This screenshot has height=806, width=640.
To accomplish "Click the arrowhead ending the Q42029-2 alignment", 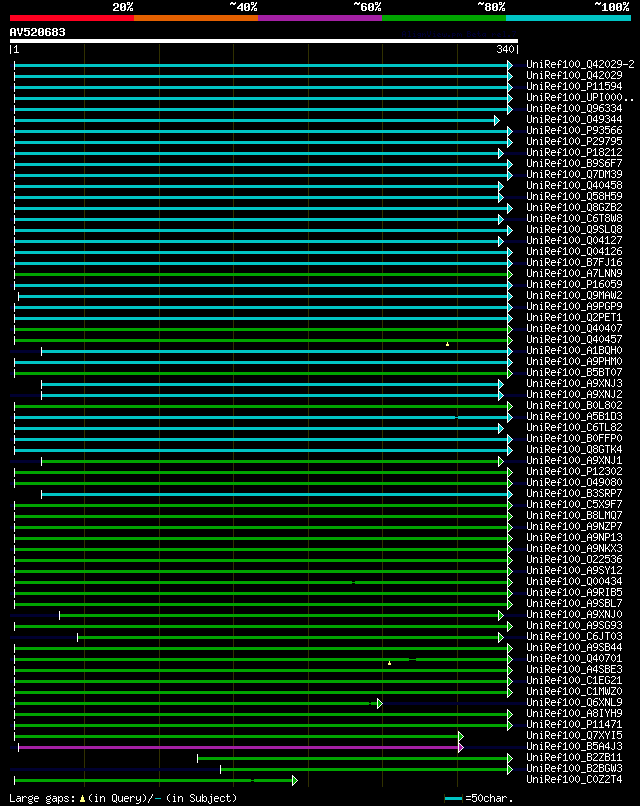I will pos(510,65).
